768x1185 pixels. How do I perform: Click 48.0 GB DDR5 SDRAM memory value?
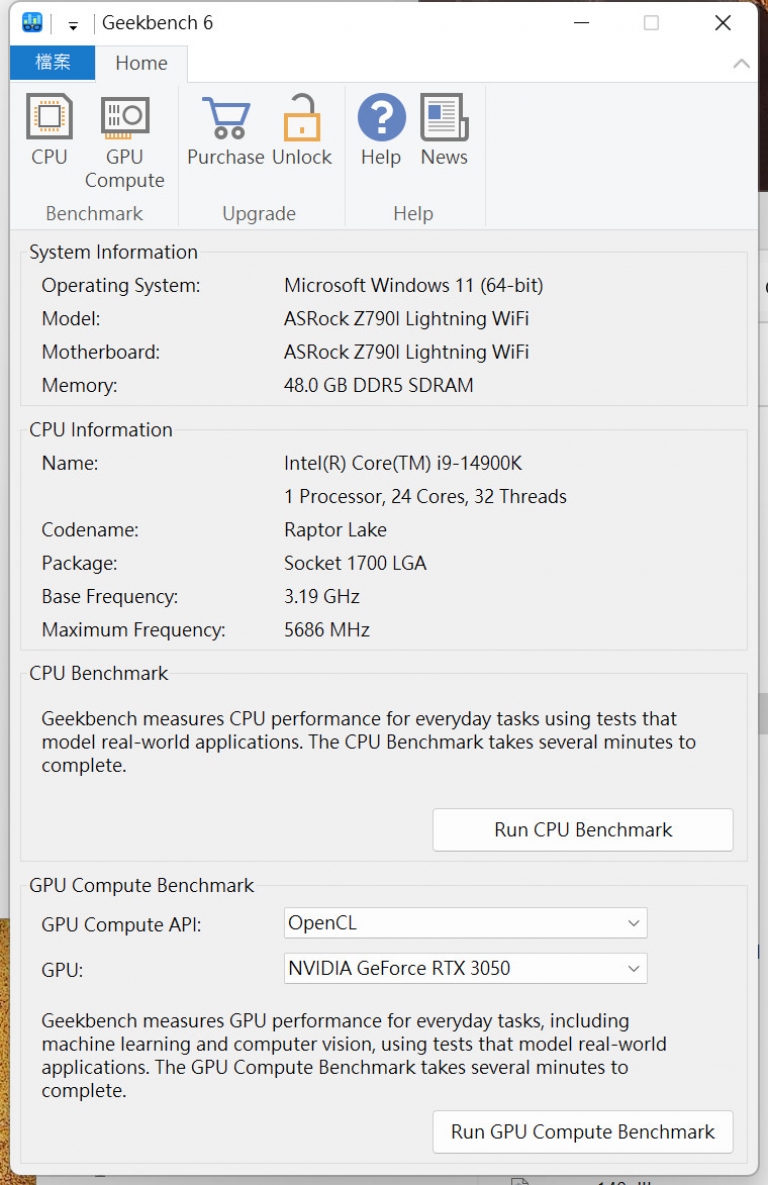(x=379, y=385)
